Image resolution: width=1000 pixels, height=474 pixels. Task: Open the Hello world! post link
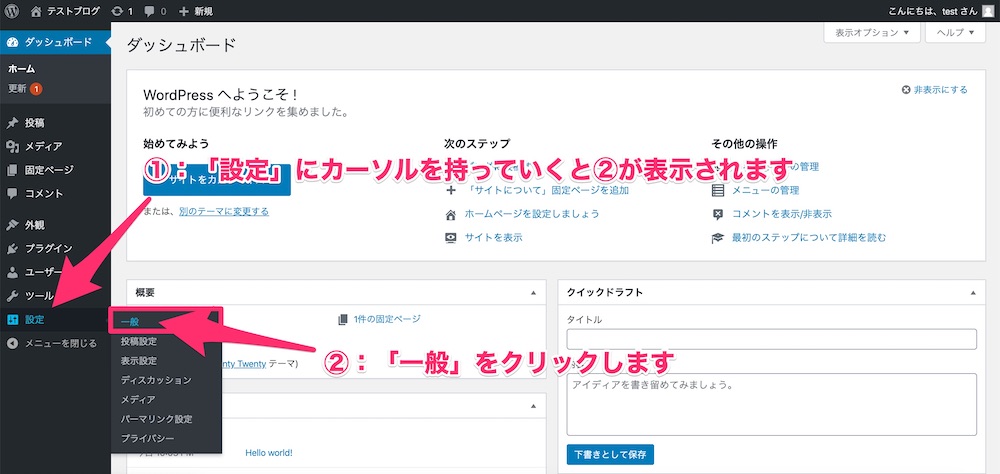coord(268,453)
